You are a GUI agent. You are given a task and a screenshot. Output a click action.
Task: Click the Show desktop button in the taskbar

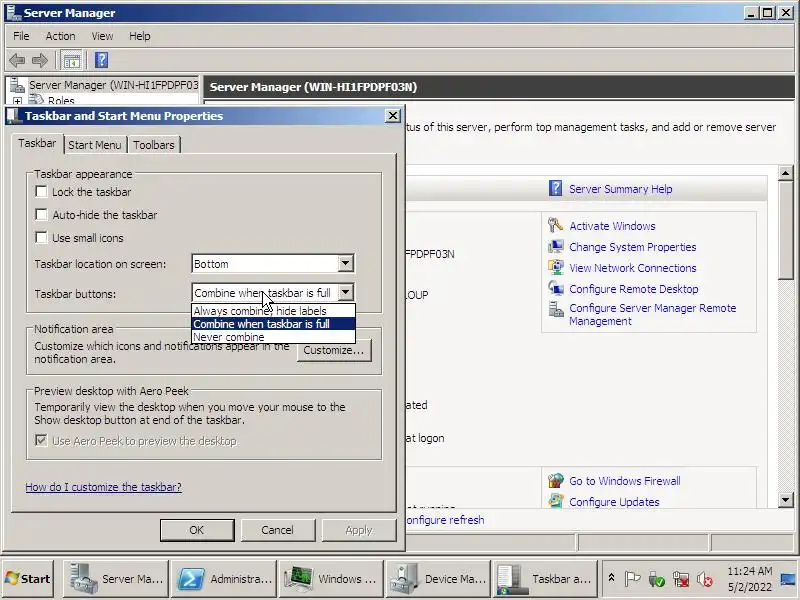[789, 579]
